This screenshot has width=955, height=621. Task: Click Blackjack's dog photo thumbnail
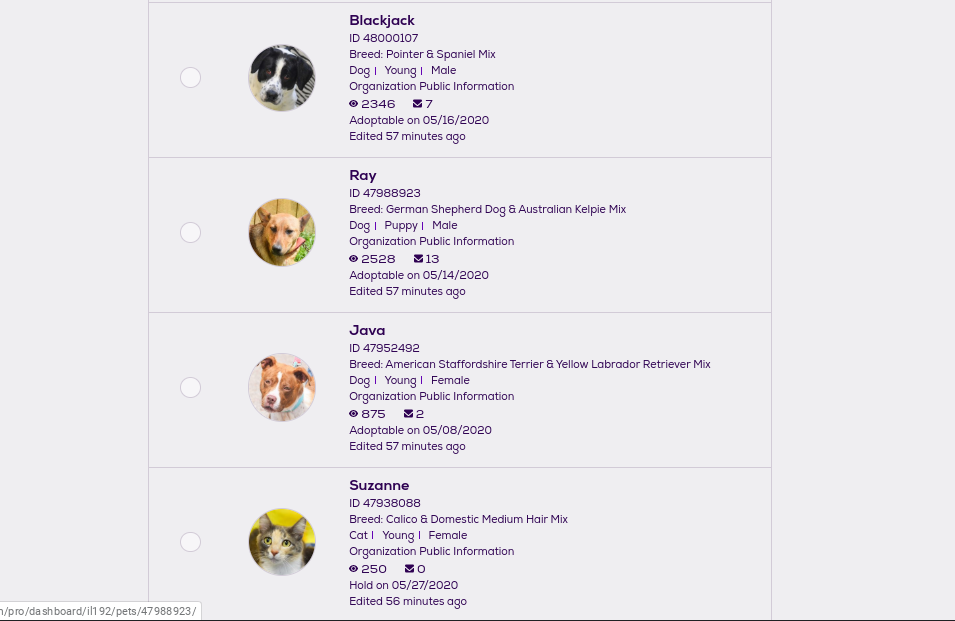(282, 78)
